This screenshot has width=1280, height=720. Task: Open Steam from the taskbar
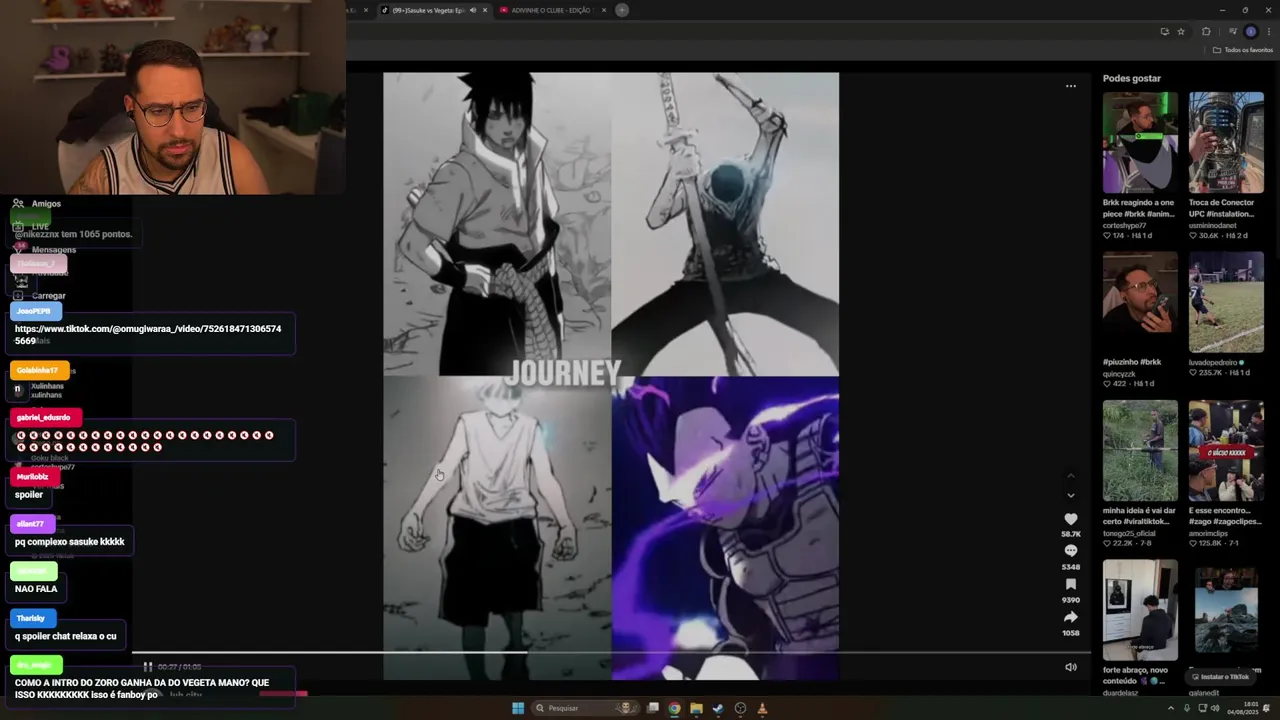718,708
